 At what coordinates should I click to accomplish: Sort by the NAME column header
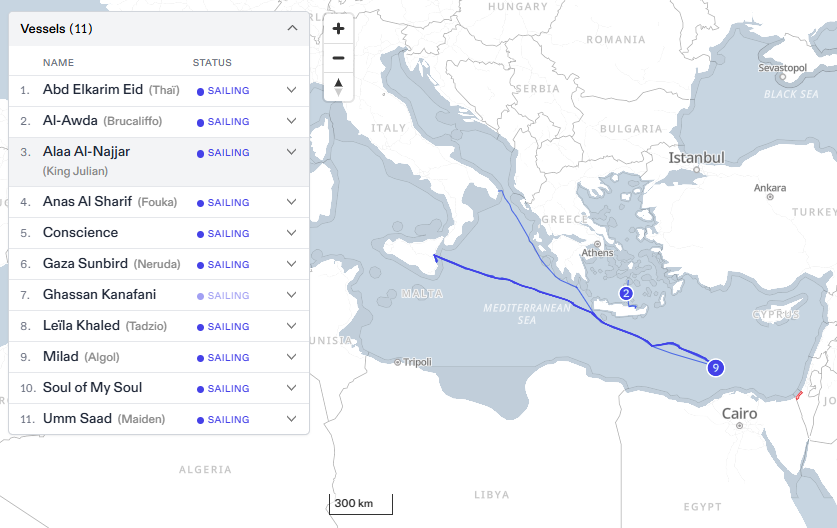[58, 63]
